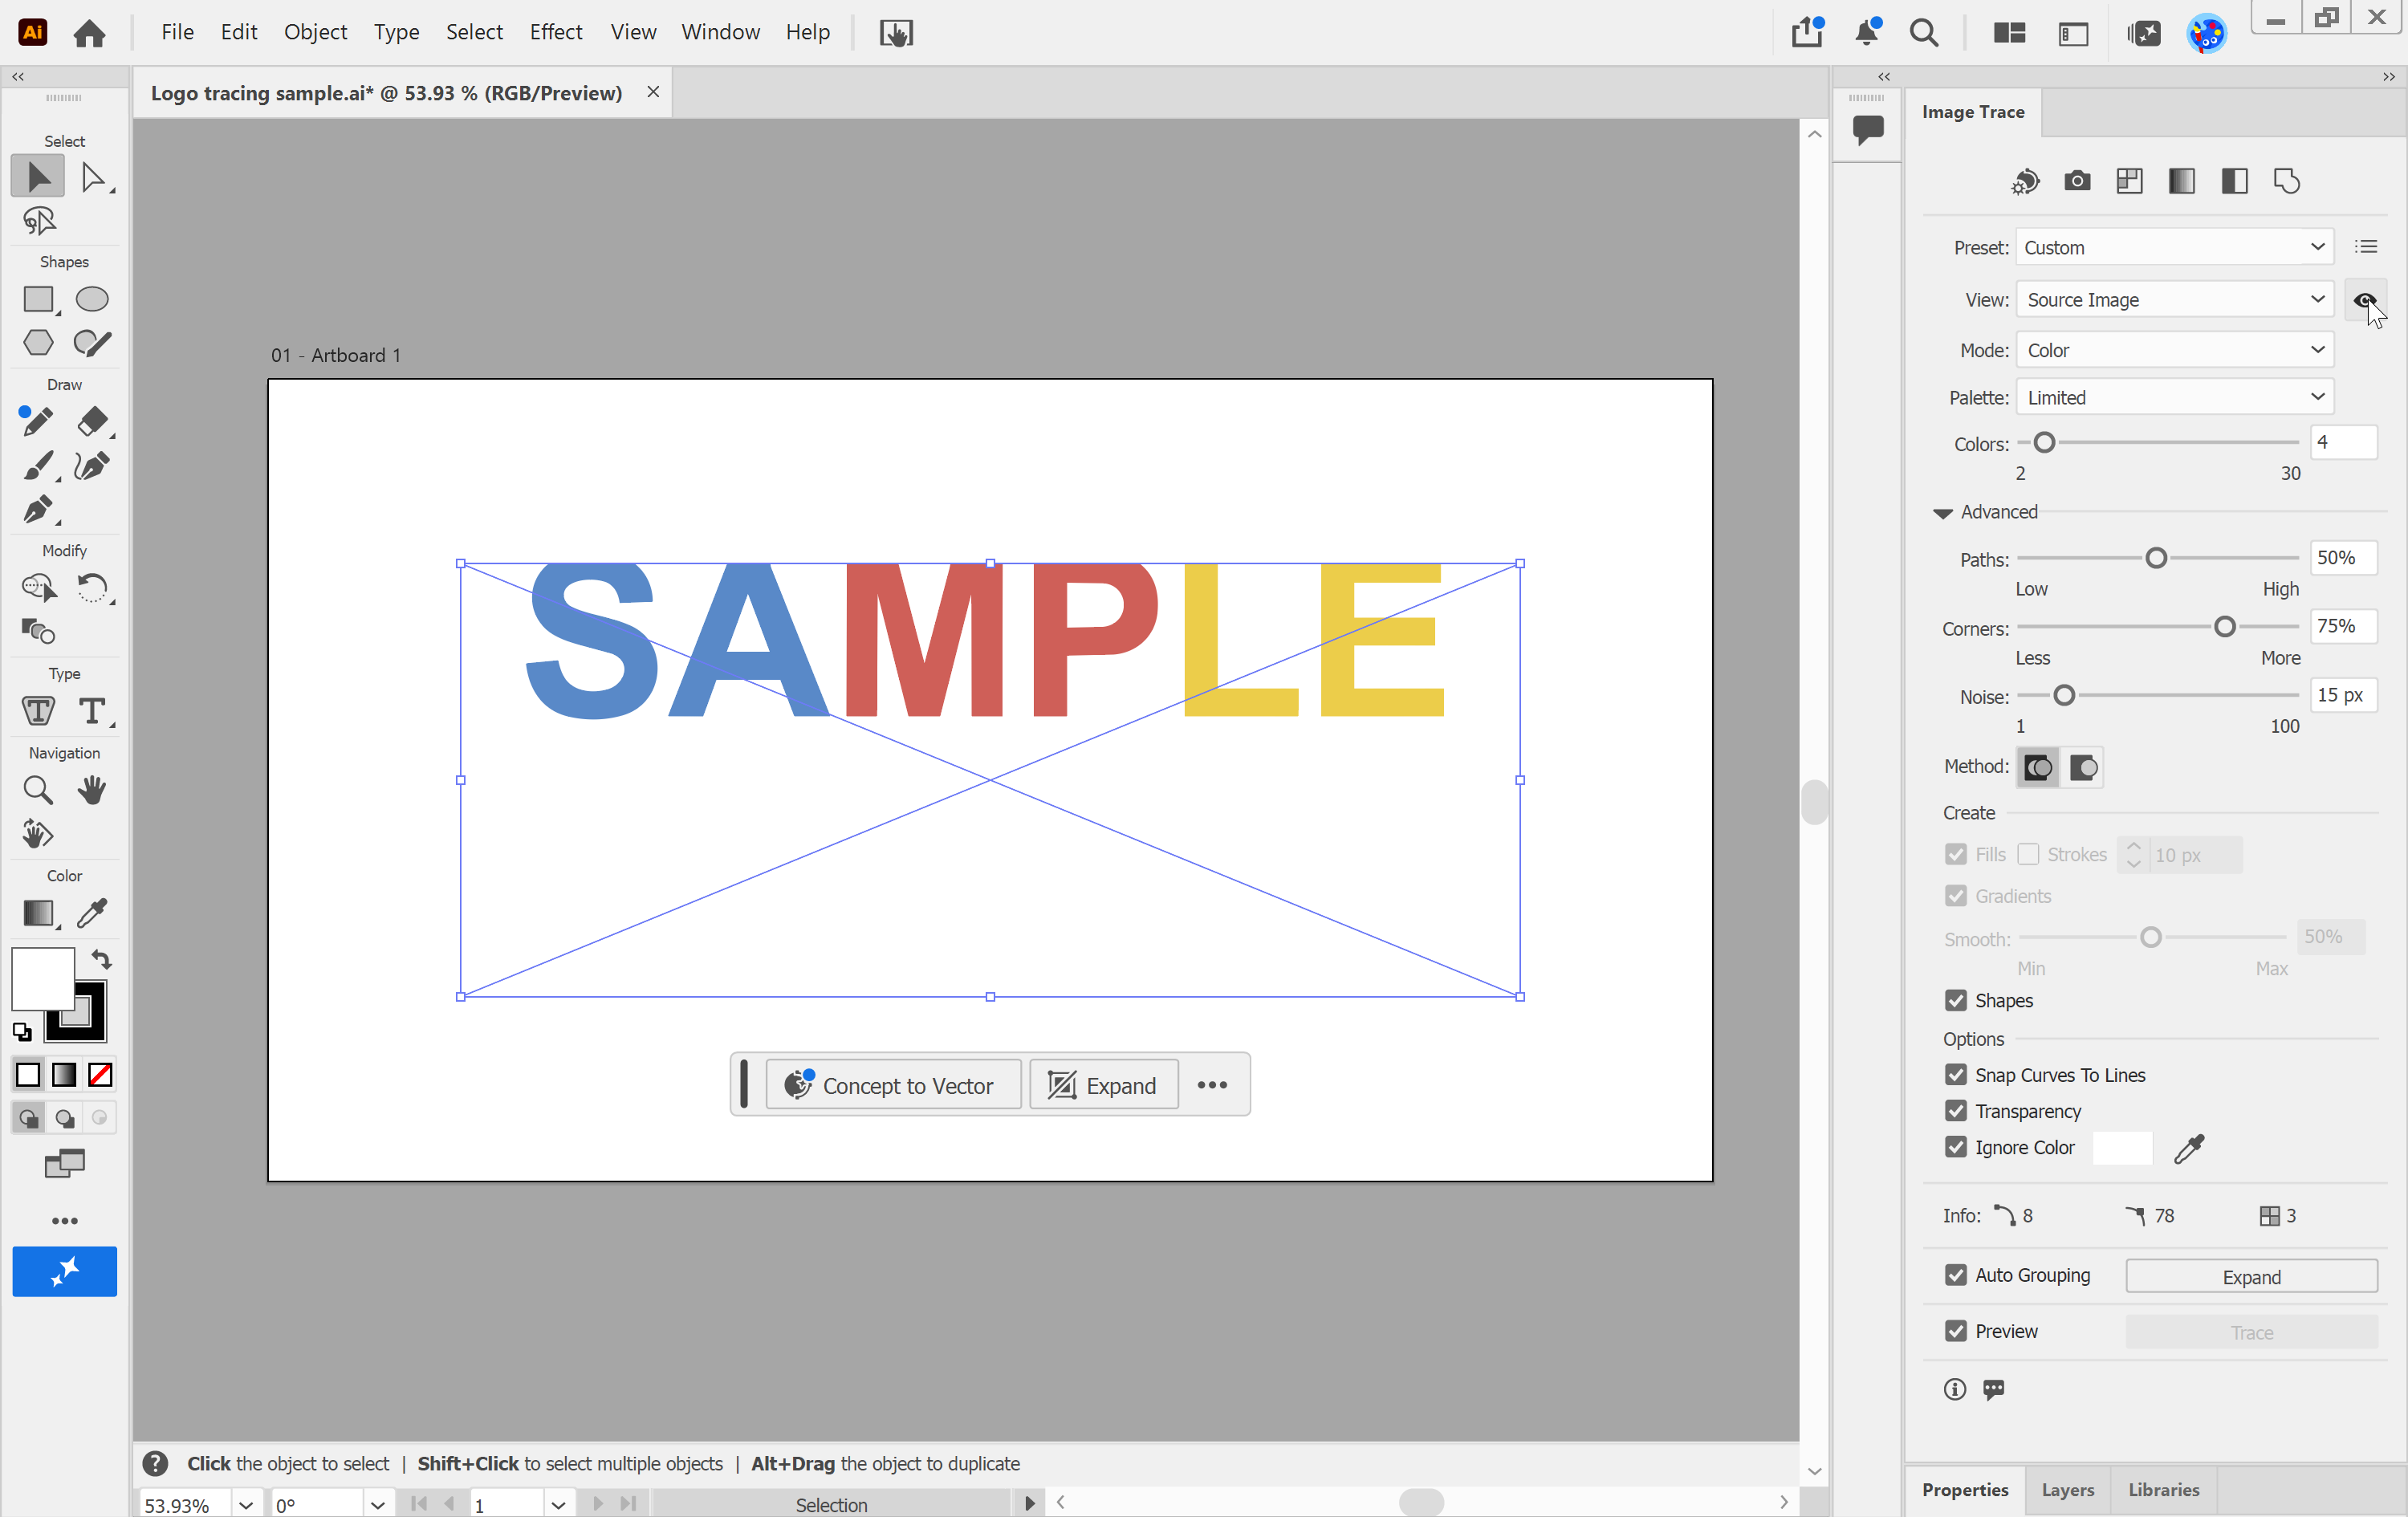
Task: Toggle the Ignore Color checkbox
Action: click(x=1956, y=1147)
